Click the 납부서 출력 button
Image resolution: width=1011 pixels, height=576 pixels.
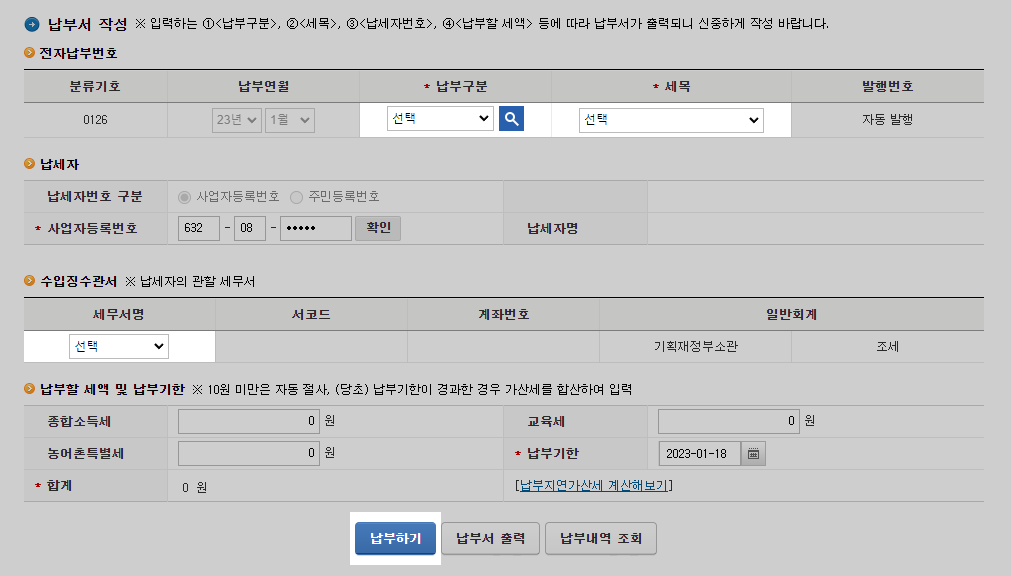(491, 538)
